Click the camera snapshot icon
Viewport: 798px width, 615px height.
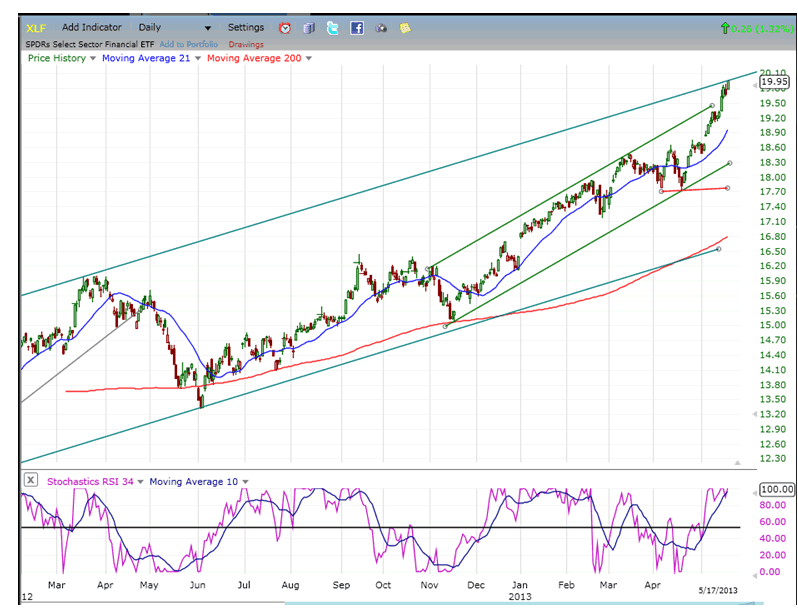tap(381, 28)
